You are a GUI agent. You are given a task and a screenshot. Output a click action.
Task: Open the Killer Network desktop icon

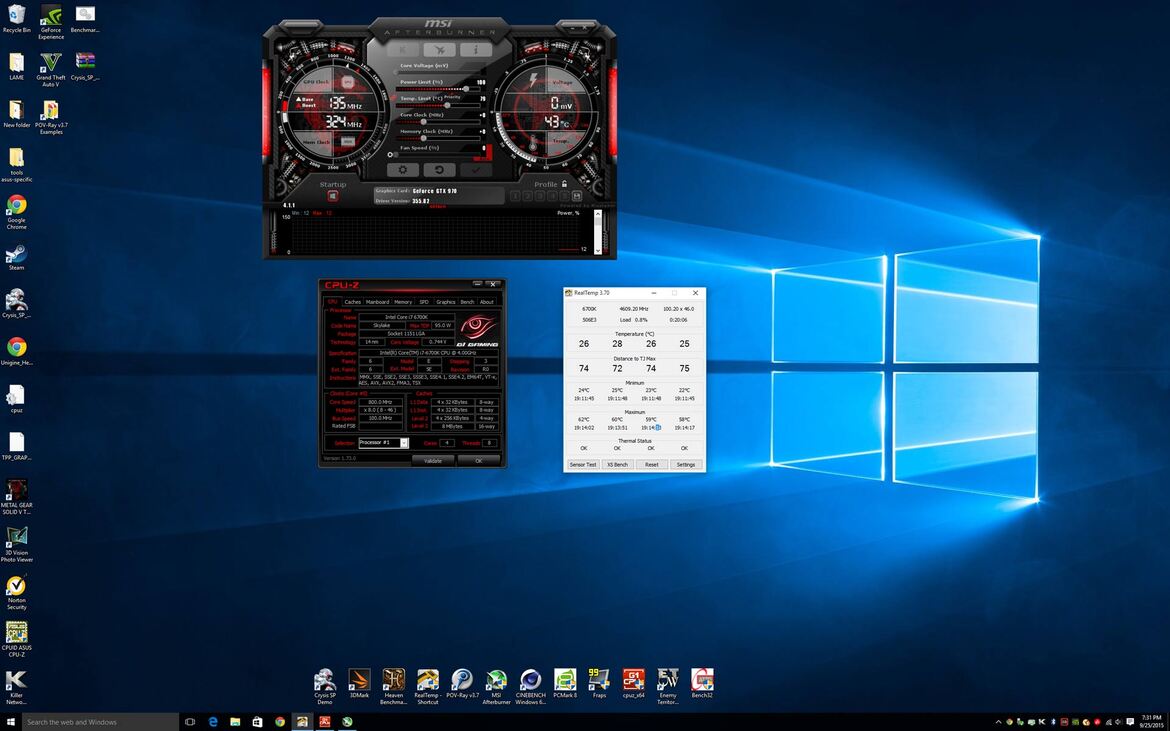pyautogui.click(x=16, y=687)
